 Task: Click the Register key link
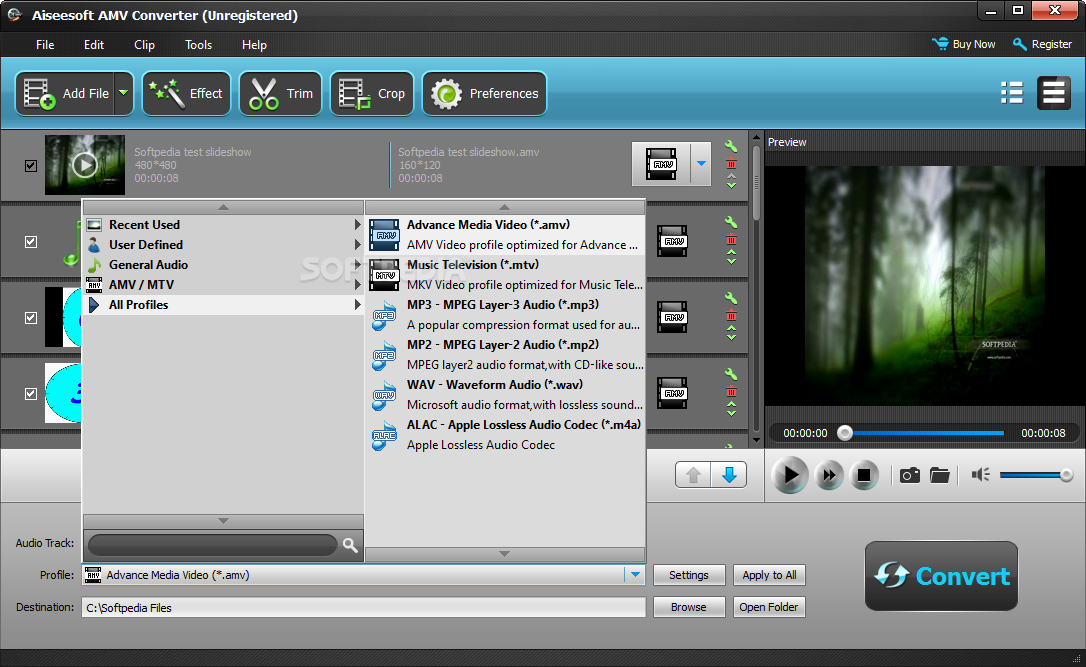[x=1042, y=44]
